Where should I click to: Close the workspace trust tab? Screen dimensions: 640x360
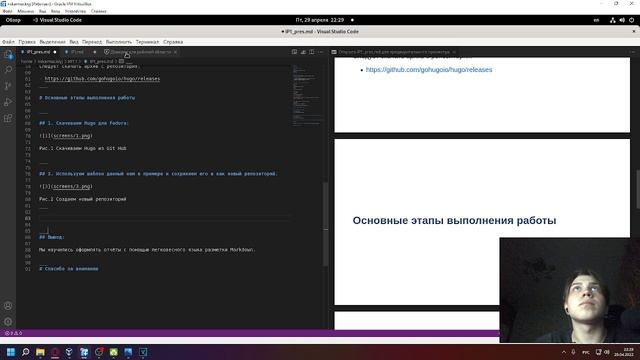[x=176, y=52]
